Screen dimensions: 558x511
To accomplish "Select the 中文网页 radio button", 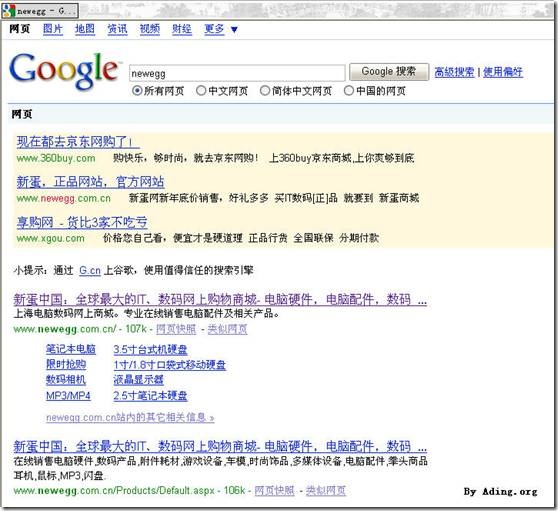I will (201, 91).
